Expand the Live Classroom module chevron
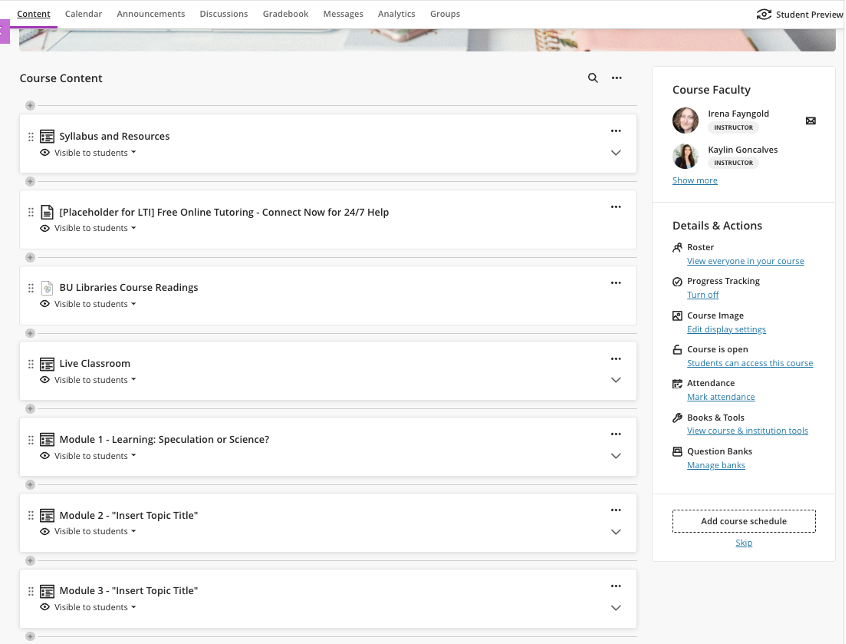The image size is (846, 644). click(616, 380)
